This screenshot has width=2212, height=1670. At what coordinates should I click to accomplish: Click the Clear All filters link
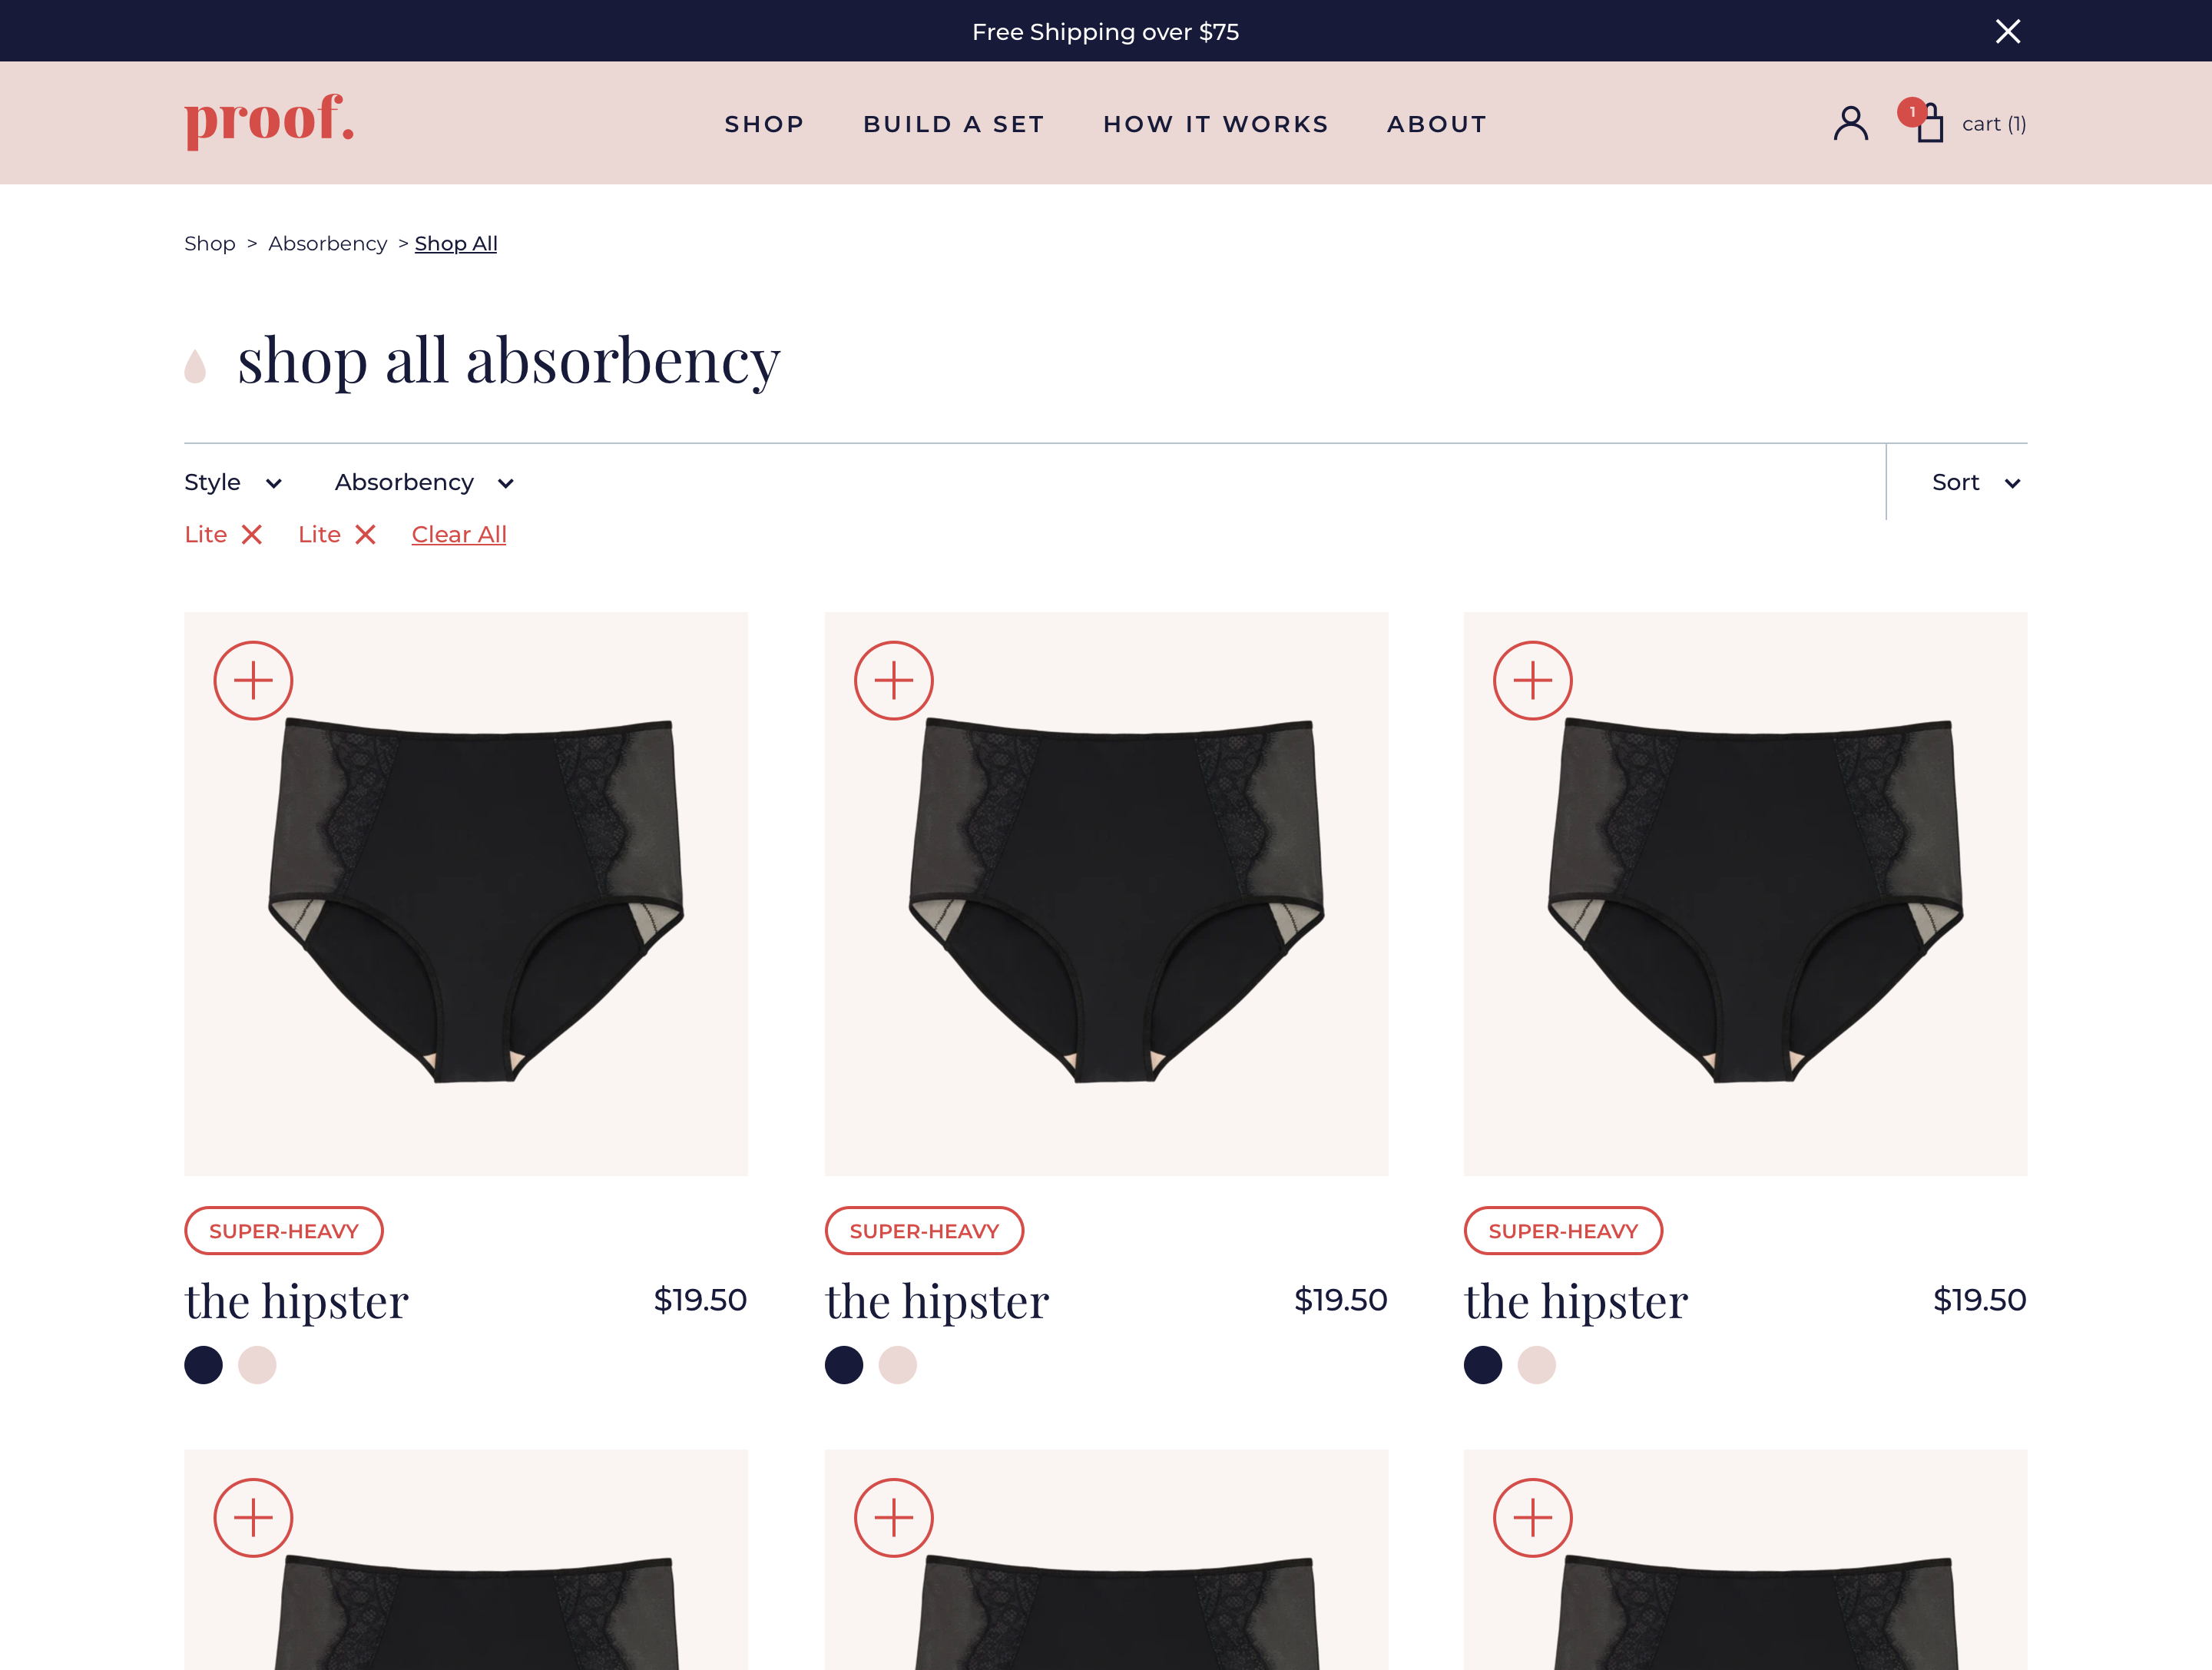coord(459,534)
